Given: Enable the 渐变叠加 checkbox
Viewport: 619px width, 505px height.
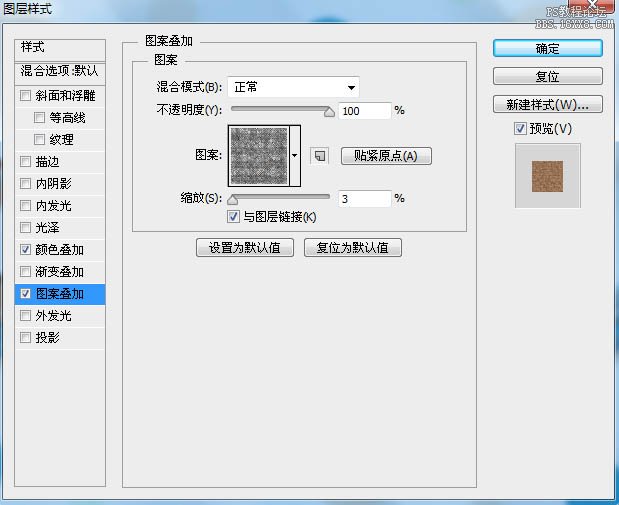Looking at the screenshot, I should pos(25,272).
